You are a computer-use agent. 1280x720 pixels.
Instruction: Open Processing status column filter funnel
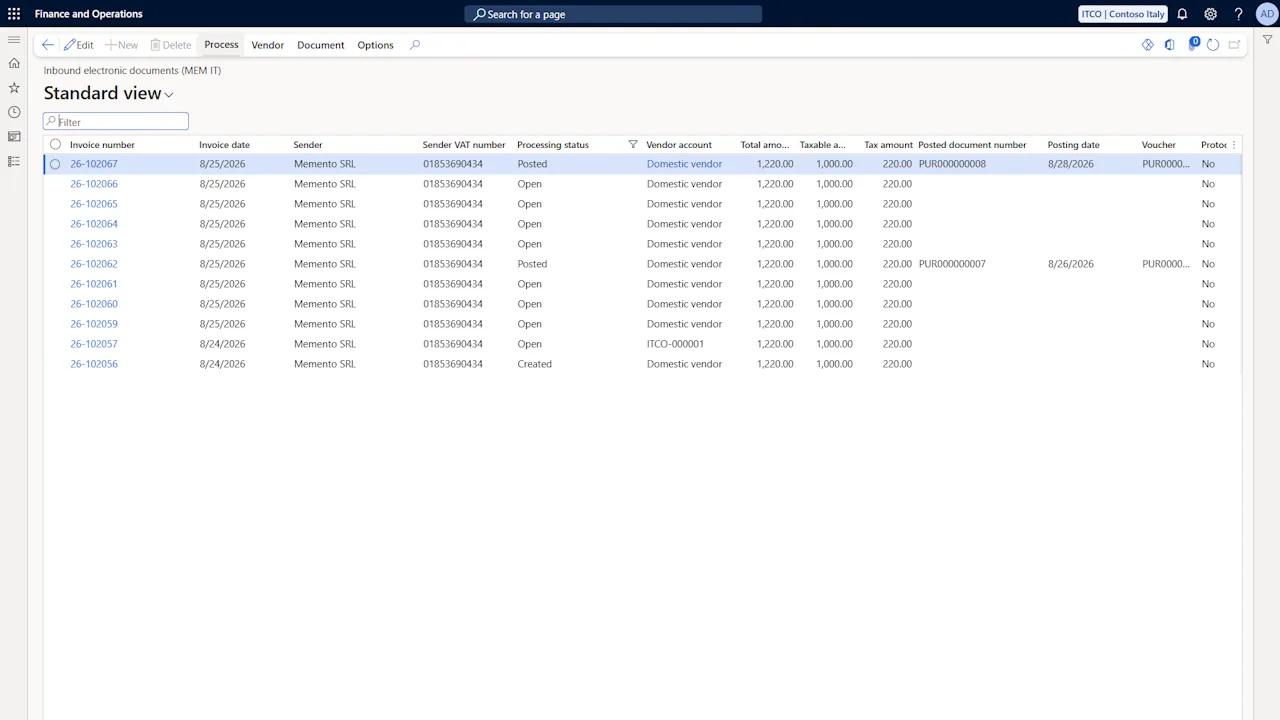pos(633,145)
